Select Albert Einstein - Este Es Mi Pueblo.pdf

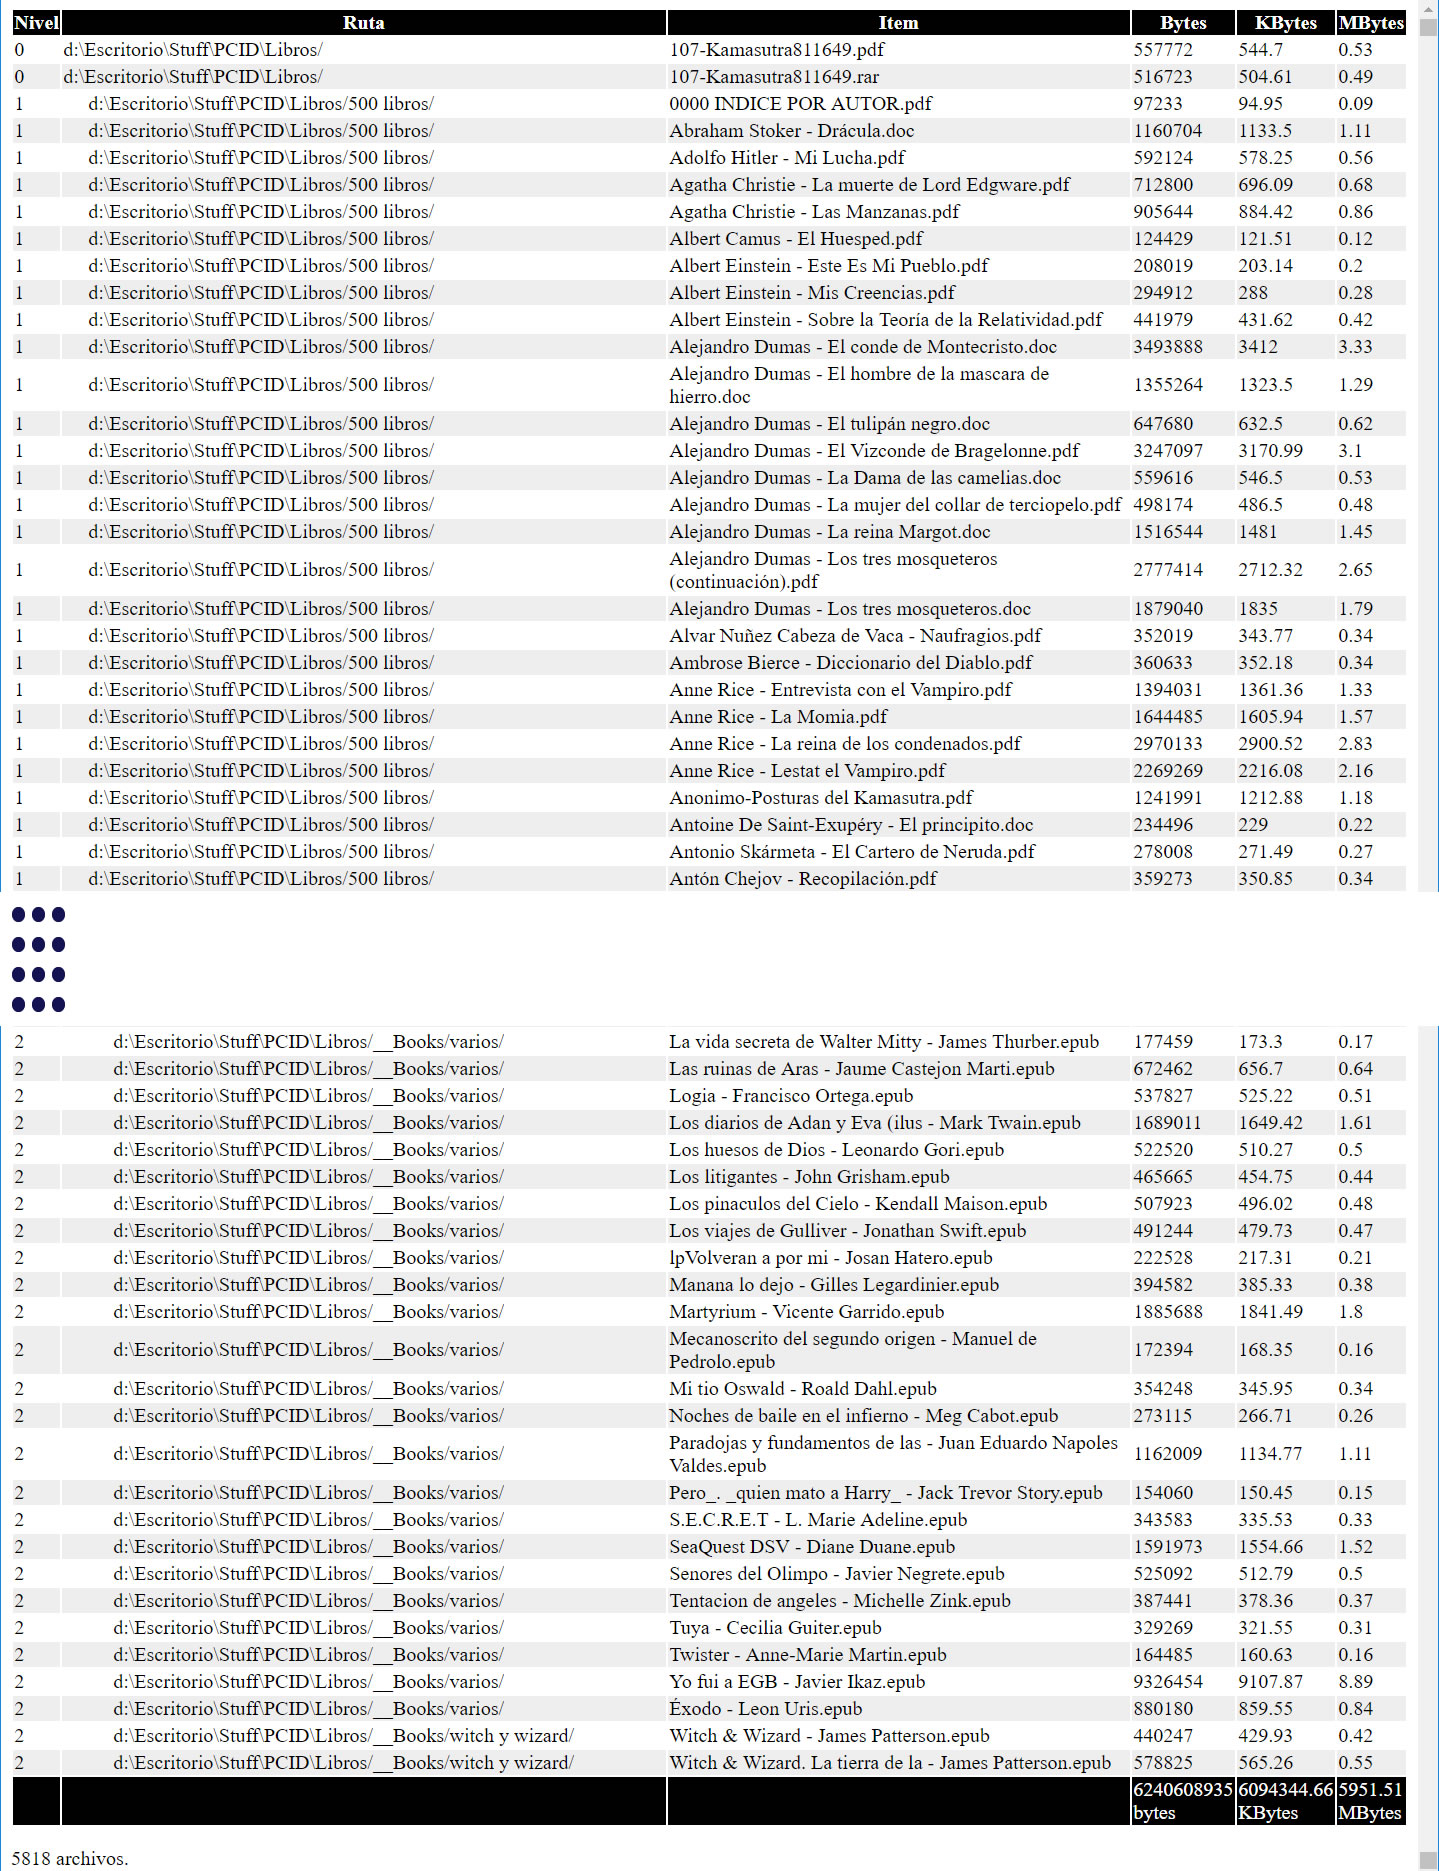point(829,266)
